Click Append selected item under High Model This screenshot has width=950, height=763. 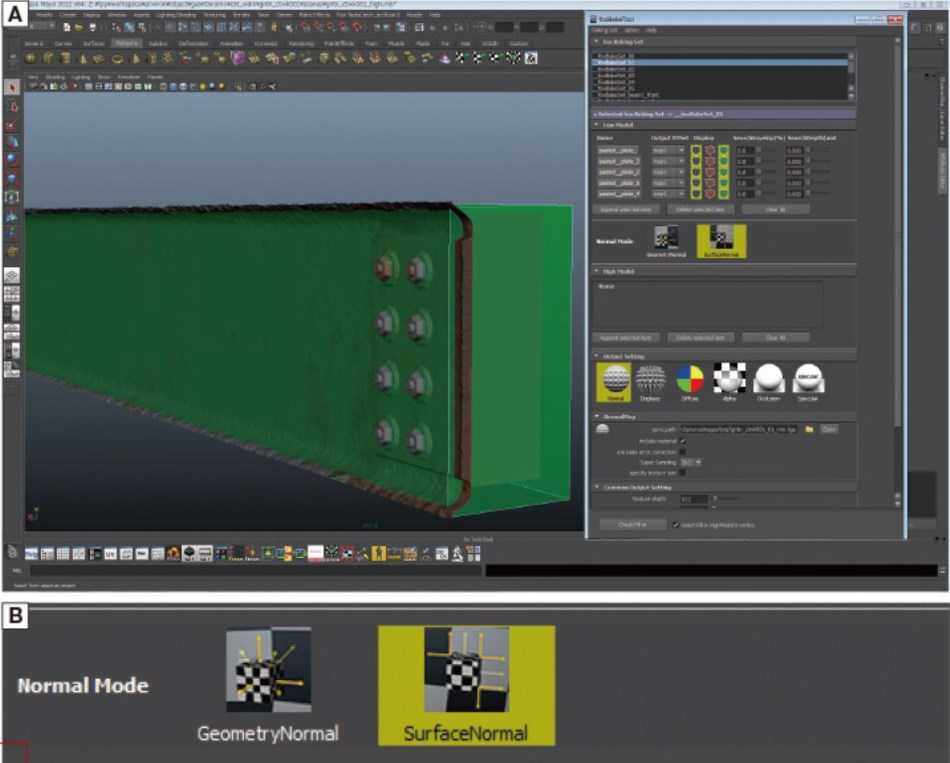(626, 338)
